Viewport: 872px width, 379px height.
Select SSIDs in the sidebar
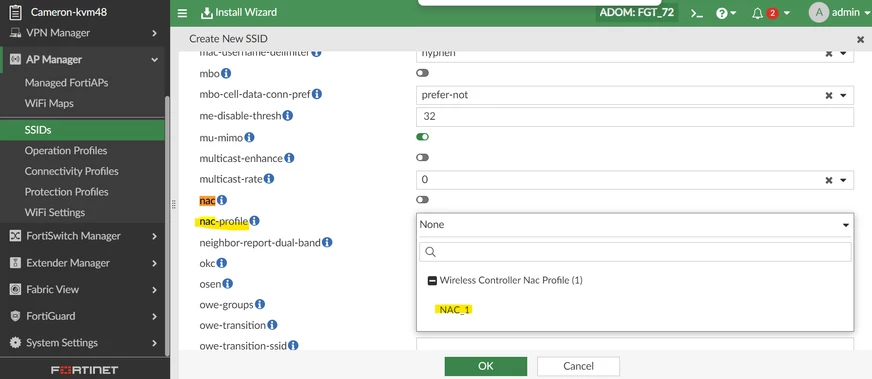pos(82,130)
